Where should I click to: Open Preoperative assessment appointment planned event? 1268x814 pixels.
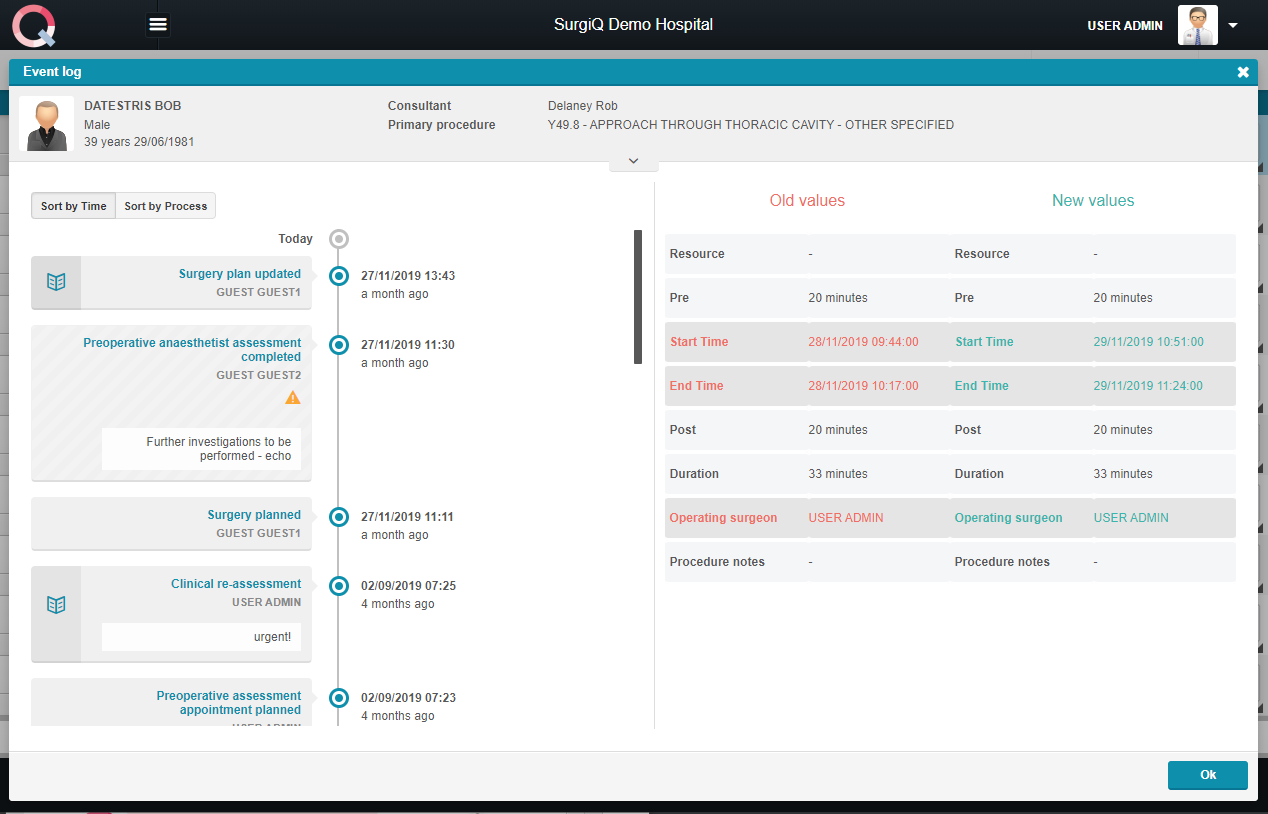(229, 703)
